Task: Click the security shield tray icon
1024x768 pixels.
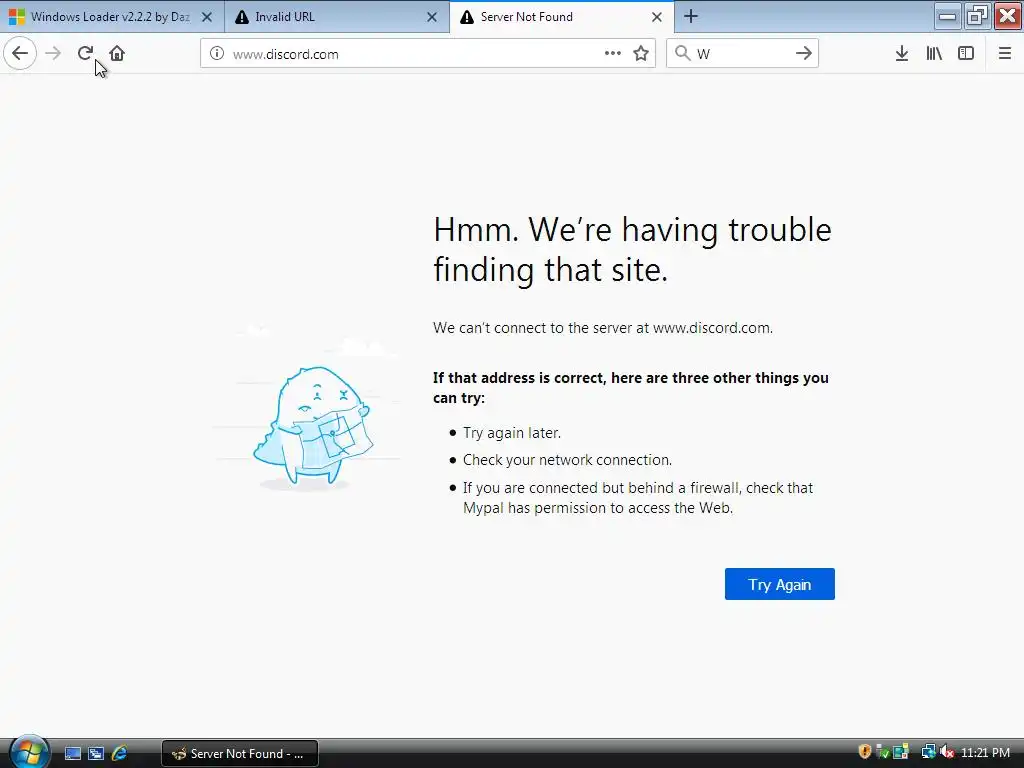Action: tap(865, 752)
